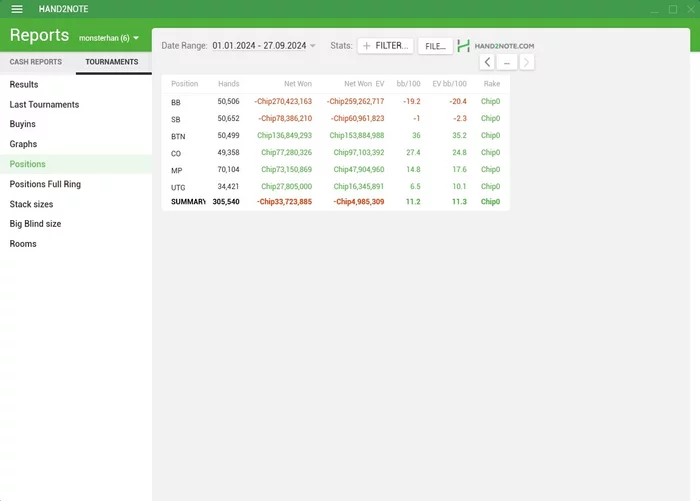Open the Date Range dropdown
The width and height of the screenshot is (700, 501).
coord(312,46)
